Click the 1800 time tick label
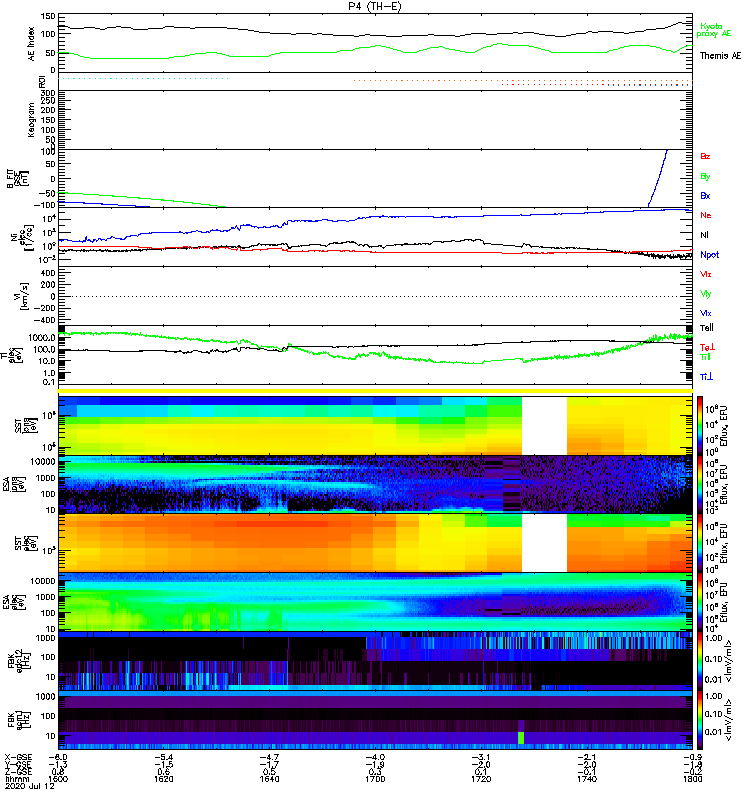 tap(692, 779)
